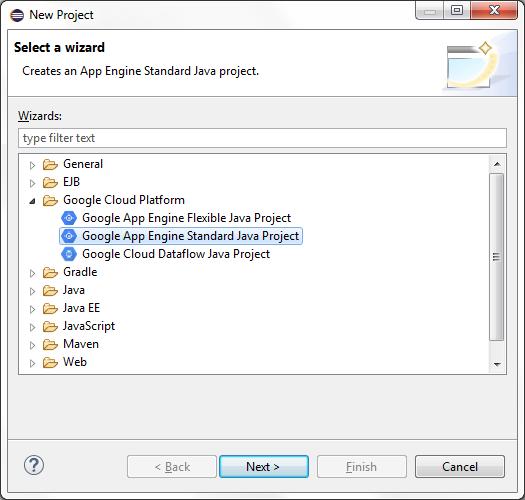Click the Gradle folder icon
This screenshot has width=525, height=500.
(50, 273)
